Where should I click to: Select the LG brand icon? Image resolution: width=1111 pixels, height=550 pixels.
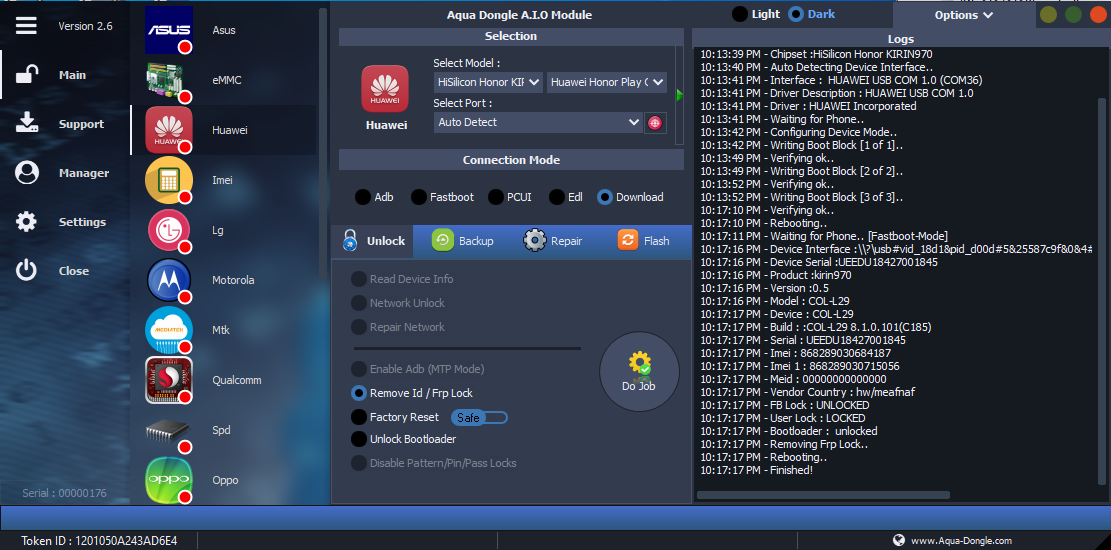169,230
